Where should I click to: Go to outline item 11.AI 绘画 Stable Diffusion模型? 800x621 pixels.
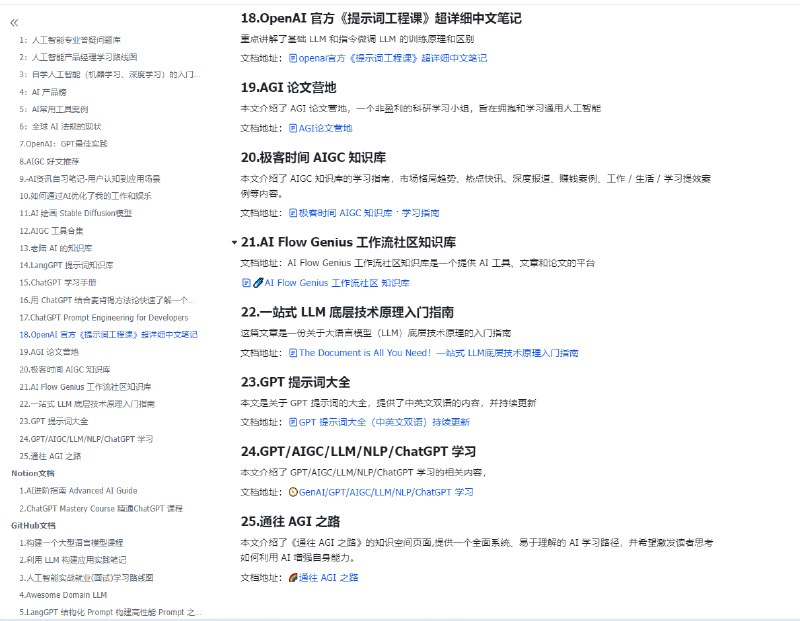(x=76, y=213)
